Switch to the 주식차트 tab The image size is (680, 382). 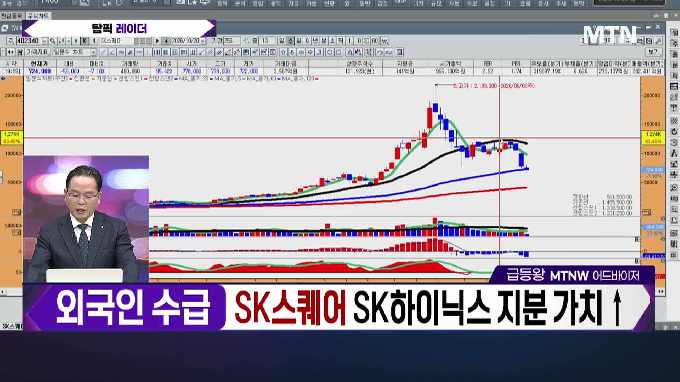(38, 16)
